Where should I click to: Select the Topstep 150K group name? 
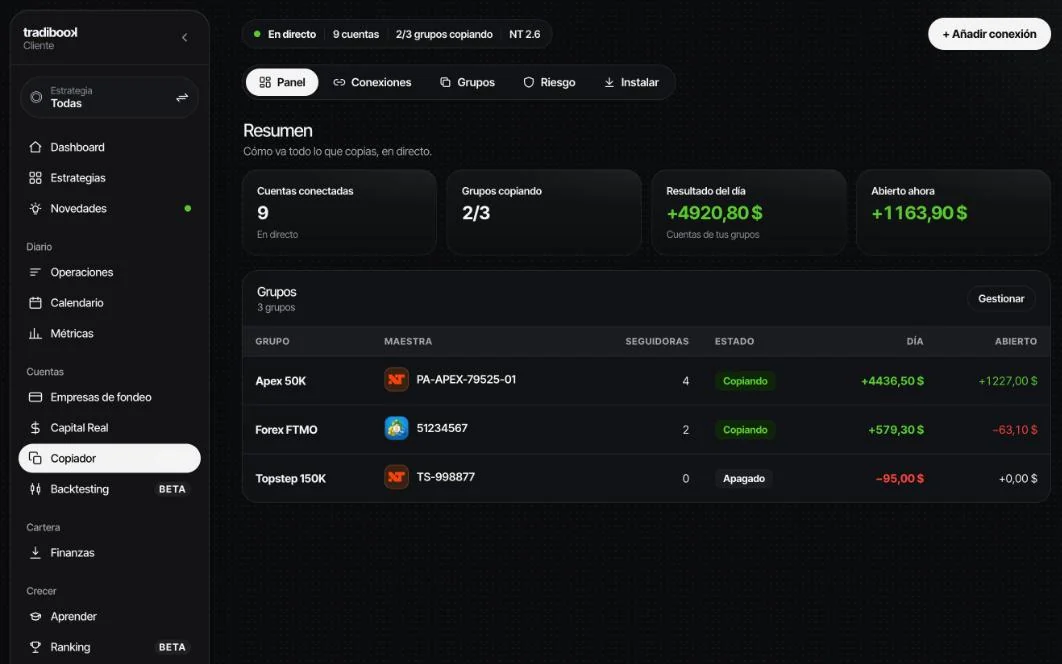coord(291,478)
